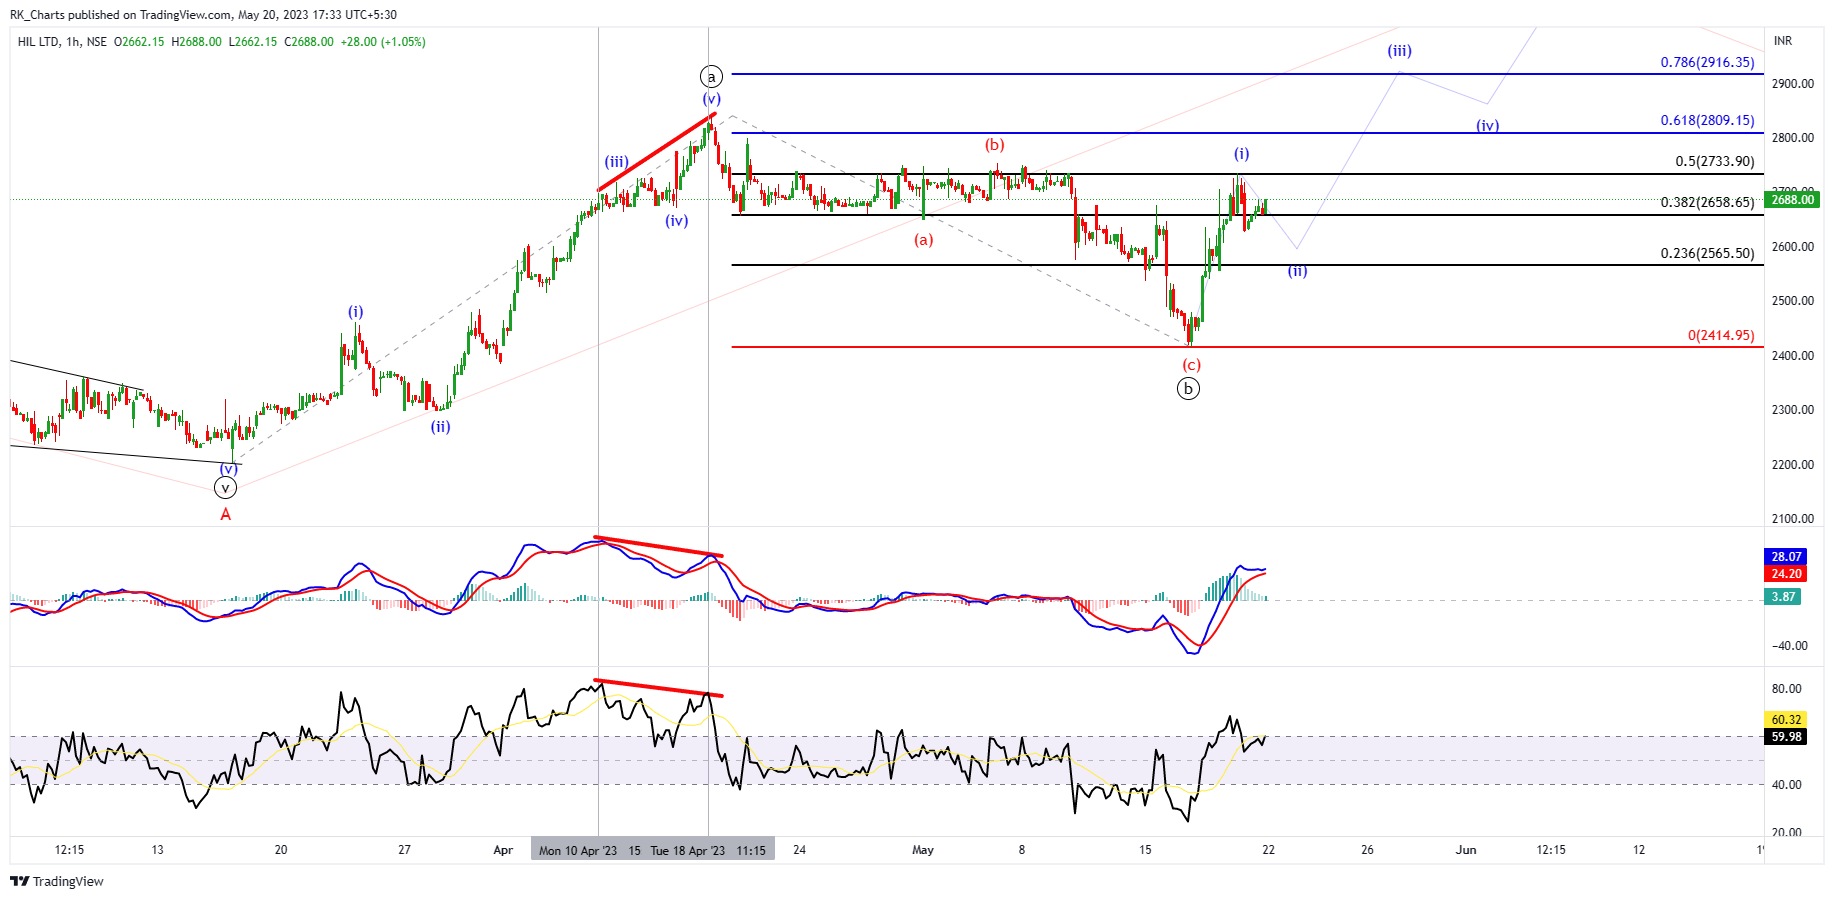1834x899 pixels.
Task: Click the circled 'v' wave marker
Action: click(x=226, y=488)
